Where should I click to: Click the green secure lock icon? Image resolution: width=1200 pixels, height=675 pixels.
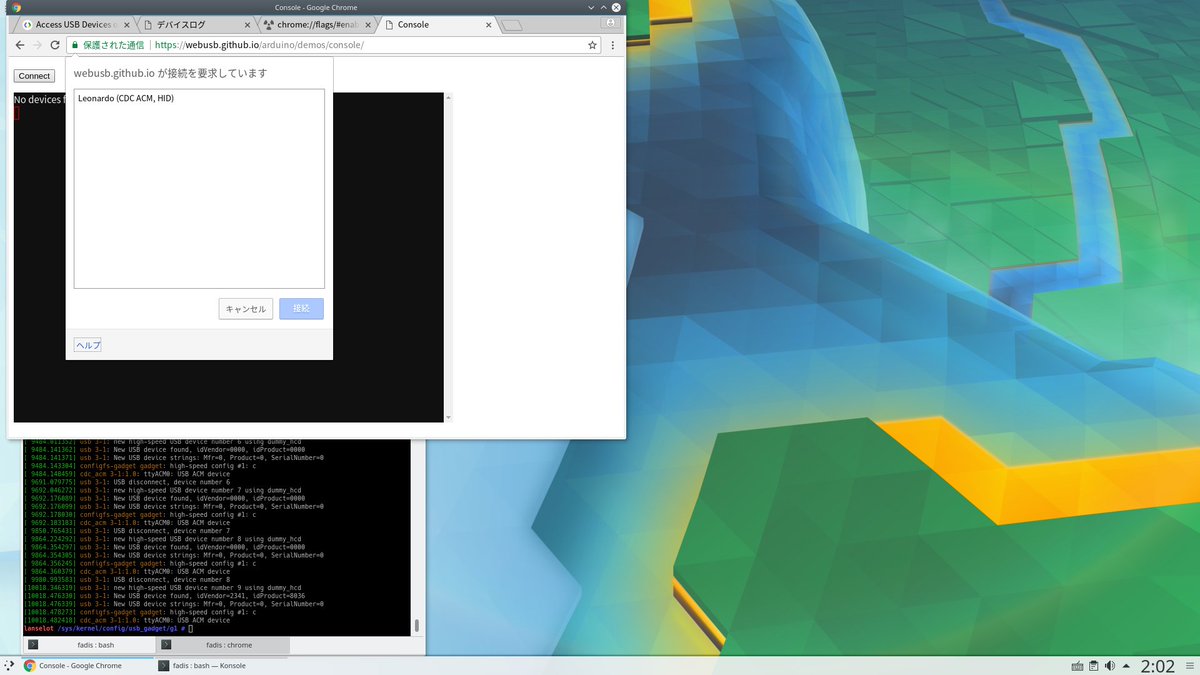[x=74, y=45]
